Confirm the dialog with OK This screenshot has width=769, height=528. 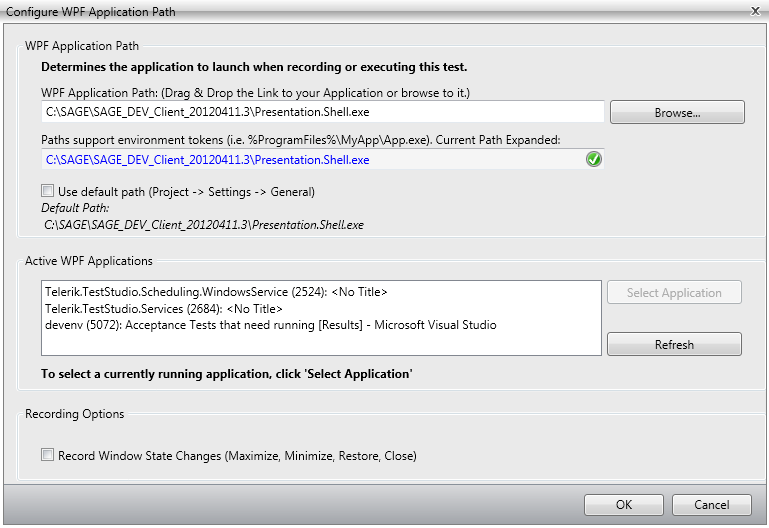[624, 504]
